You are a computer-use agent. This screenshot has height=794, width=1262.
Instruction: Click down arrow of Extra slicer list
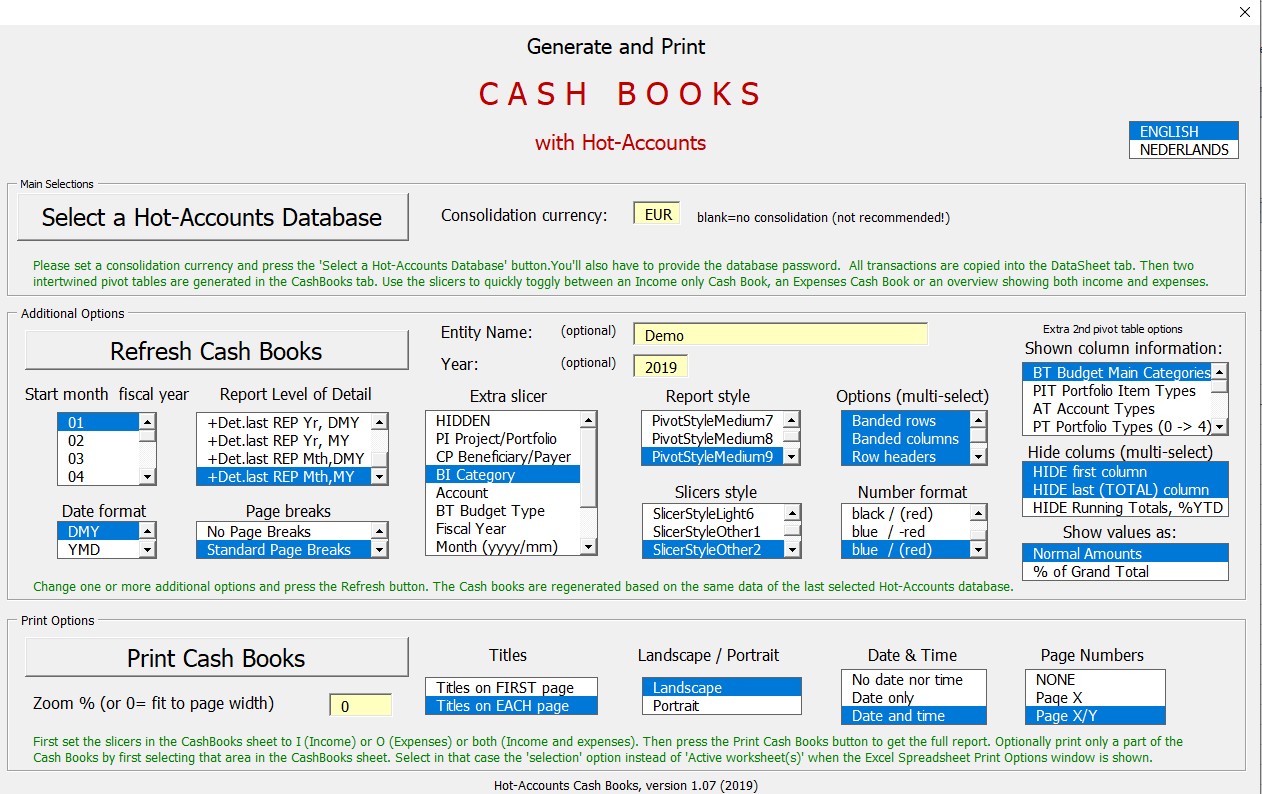click(x=589, y=547)
